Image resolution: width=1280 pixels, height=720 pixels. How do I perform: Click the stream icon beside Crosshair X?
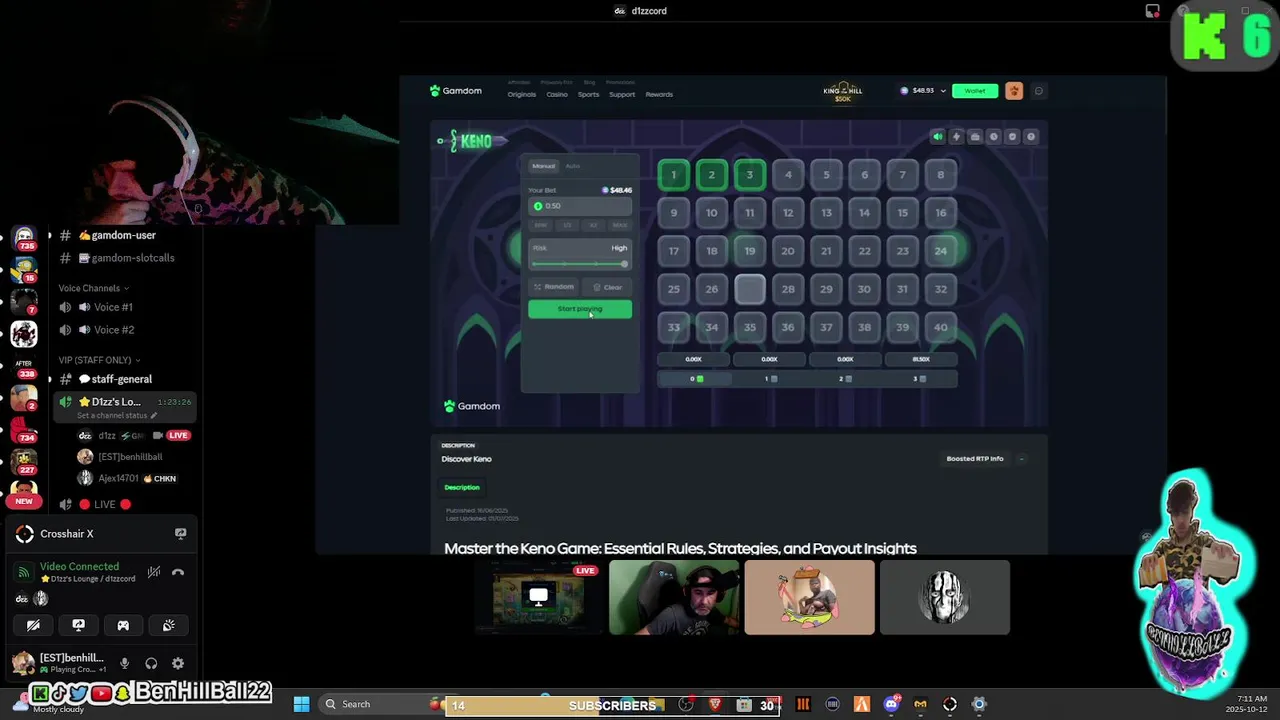pyautogui.click(x=180, y=534)
